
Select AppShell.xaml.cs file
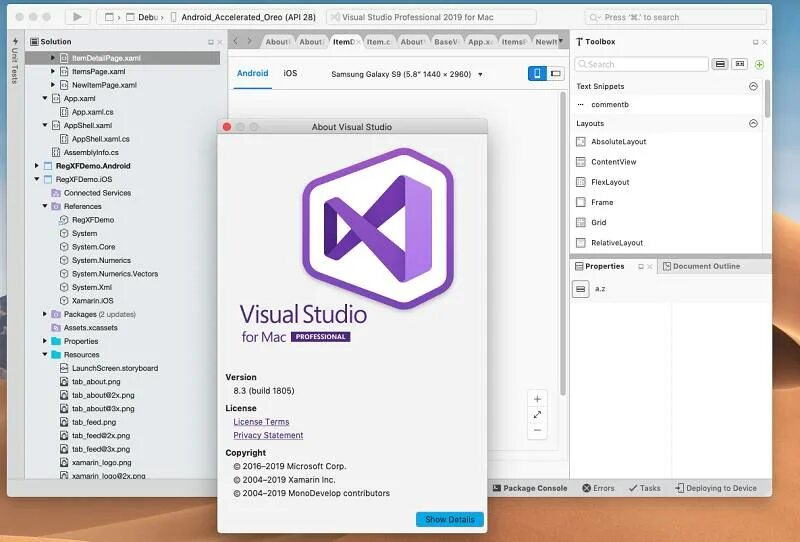(x=101, y=139)
